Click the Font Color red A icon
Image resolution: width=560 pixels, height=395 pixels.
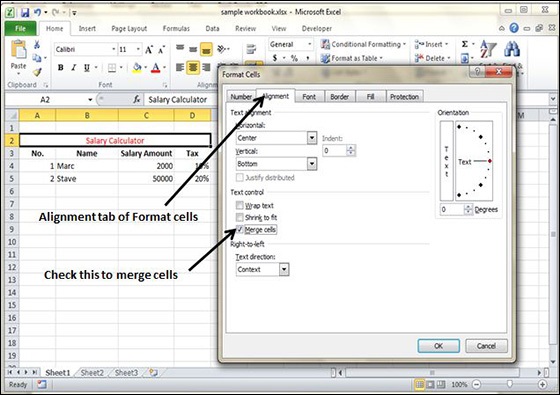[155, 68]
